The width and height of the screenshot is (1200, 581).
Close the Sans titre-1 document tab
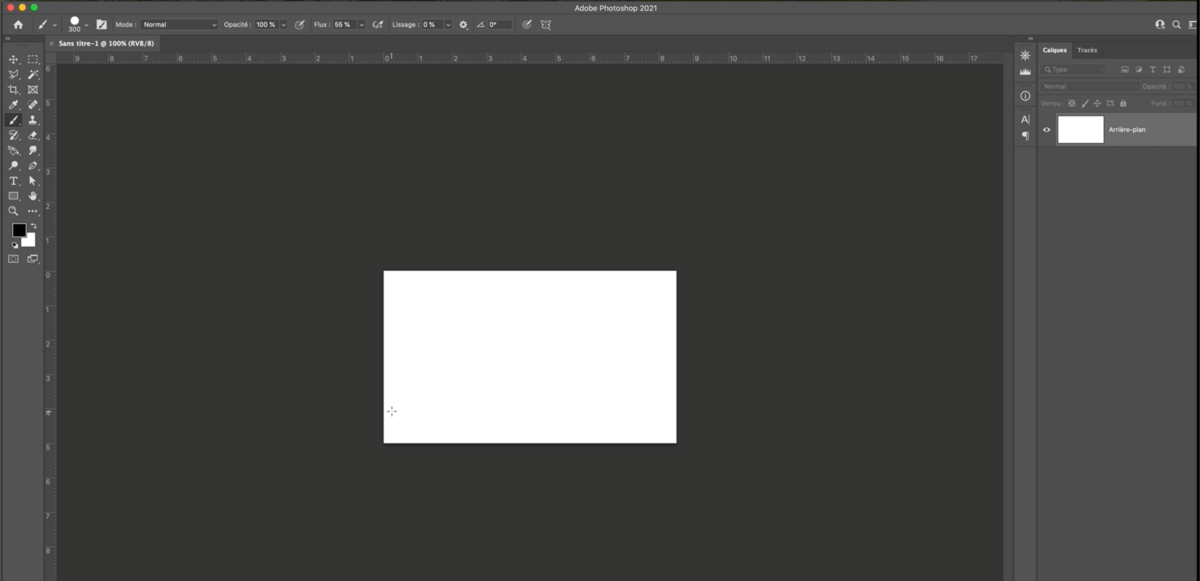[x=51, y=44]
